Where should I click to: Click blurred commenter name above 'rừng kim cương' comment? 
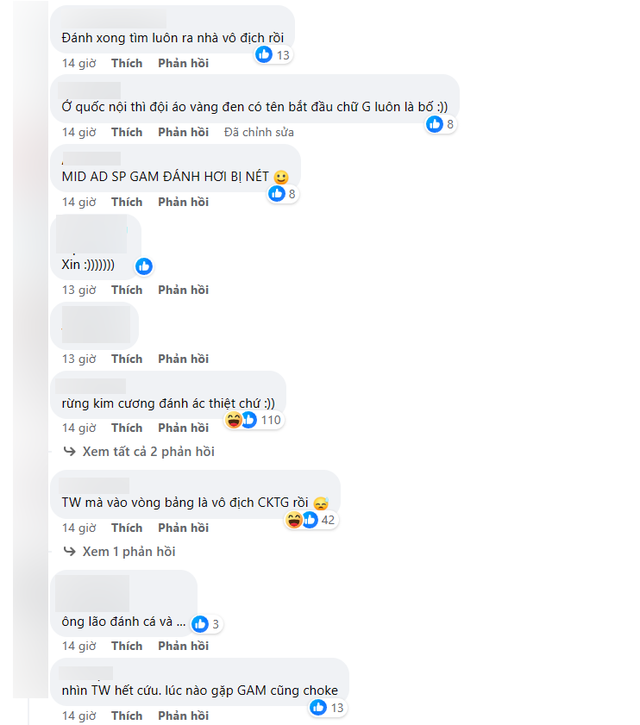pos(93,385)
